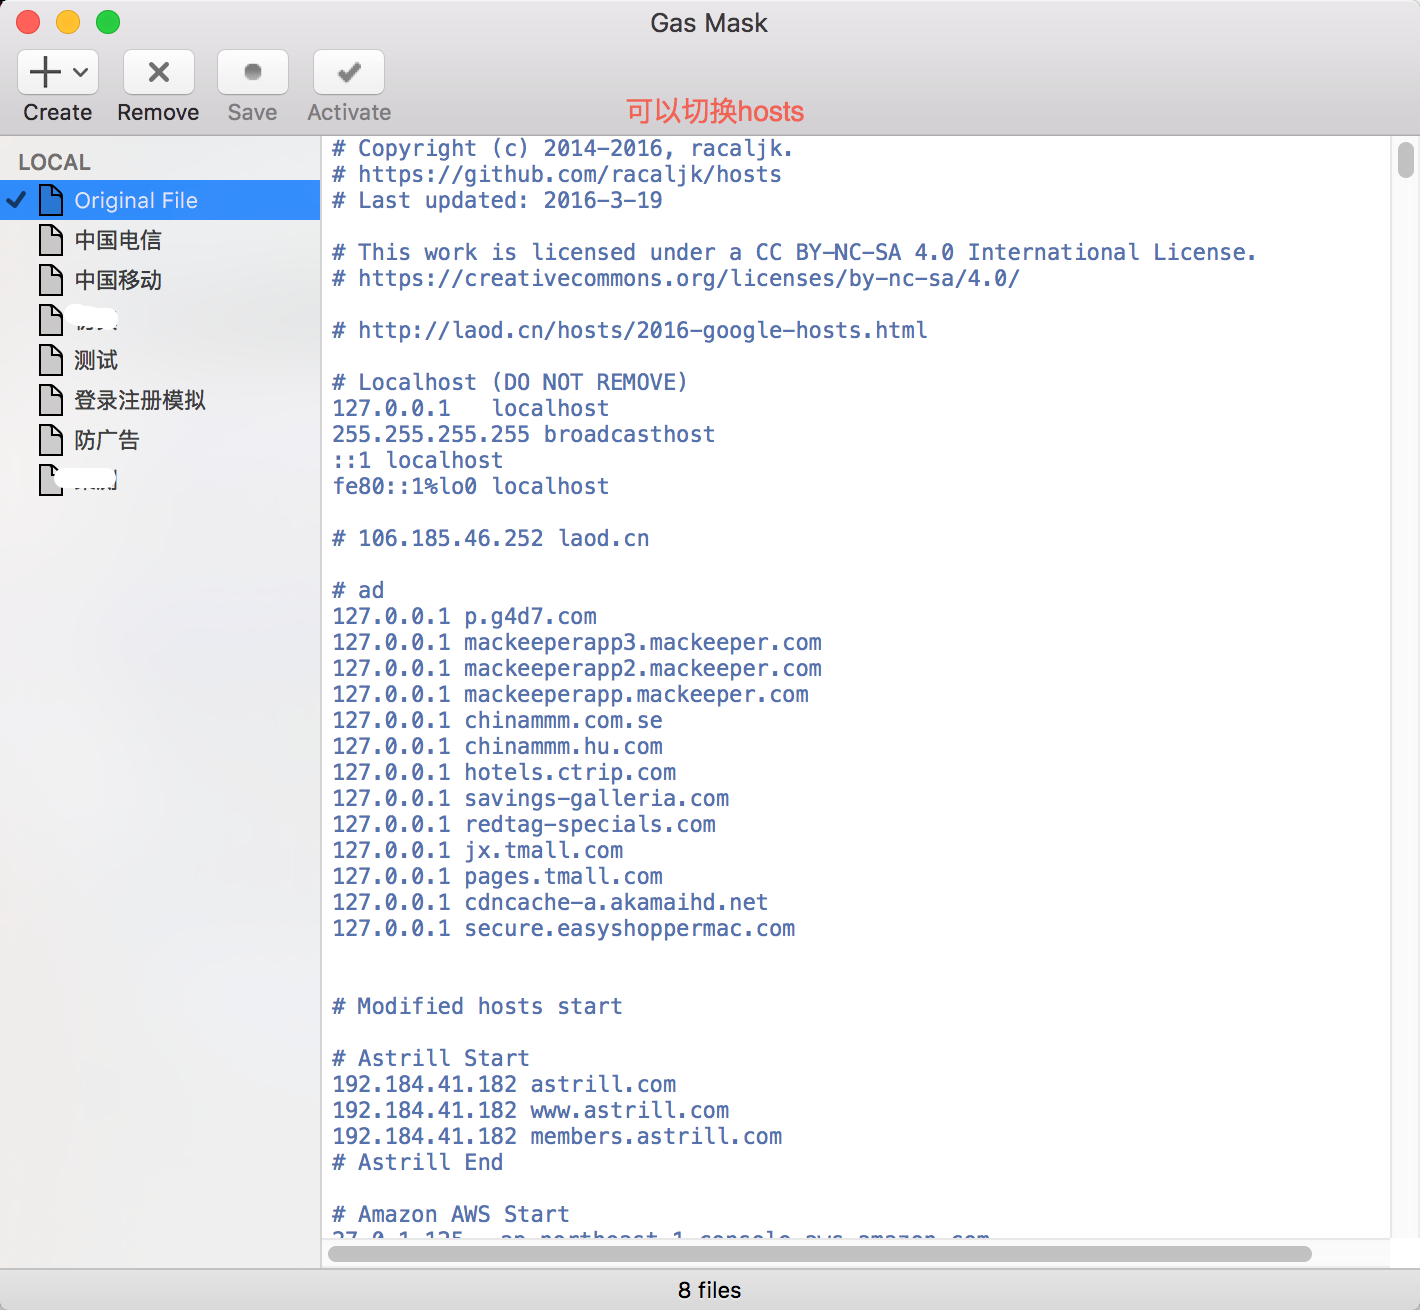
Task: Select the 中国电信 hosts file
Action: pyautogui.click(x=160, y=240)
